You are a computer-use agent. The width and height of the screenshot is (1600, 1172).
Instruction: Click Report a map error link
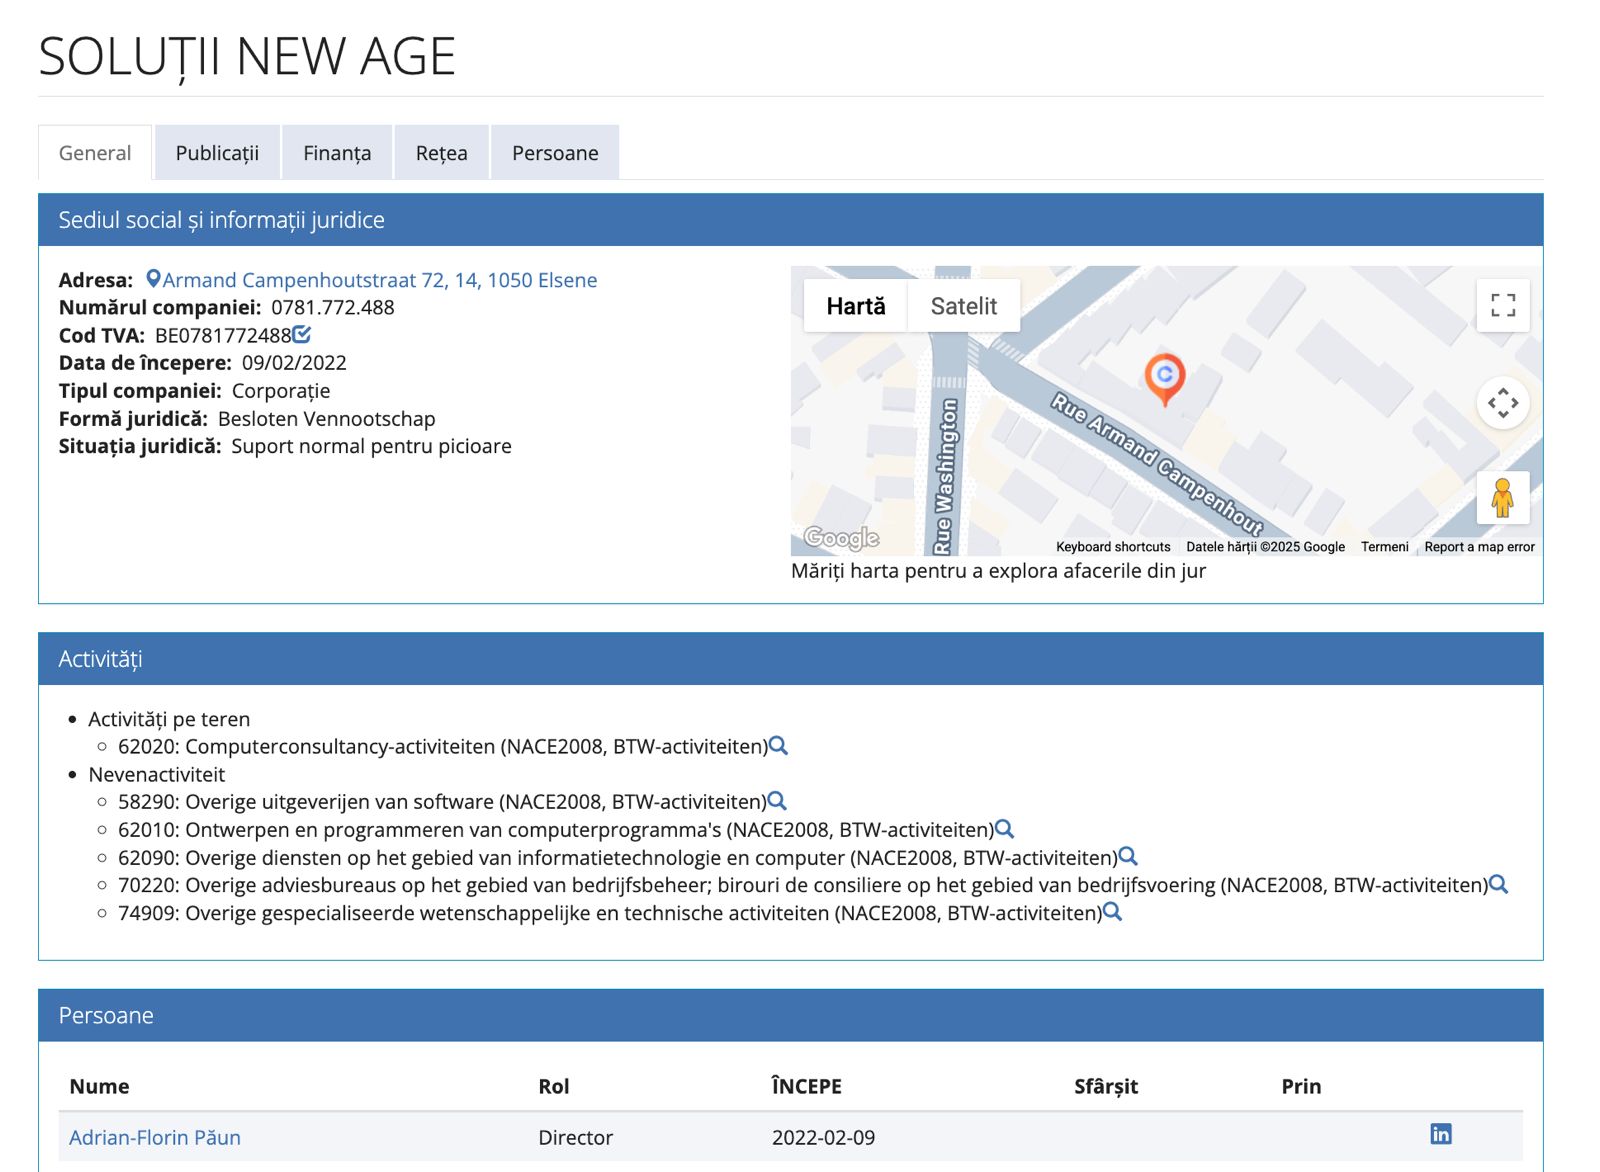1479,547
